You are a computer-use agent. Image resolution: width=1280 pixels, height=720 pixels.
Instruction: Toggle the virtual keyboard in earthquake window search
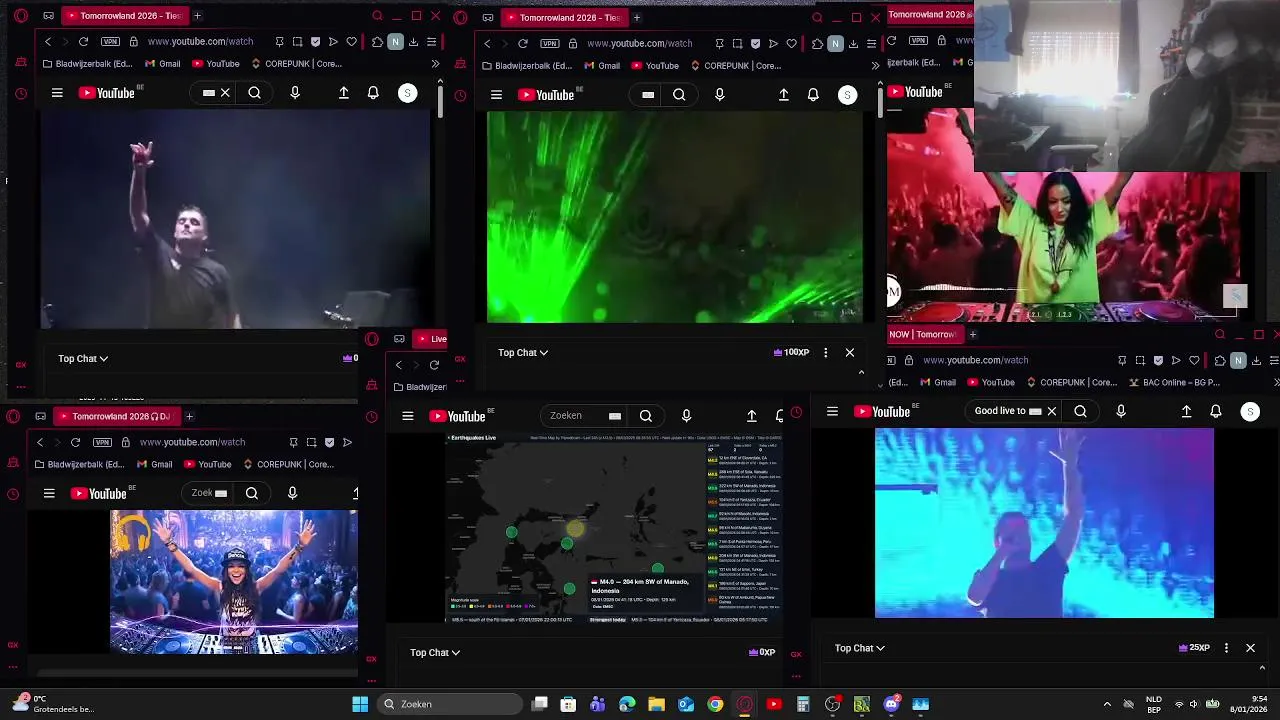(615, 416)
